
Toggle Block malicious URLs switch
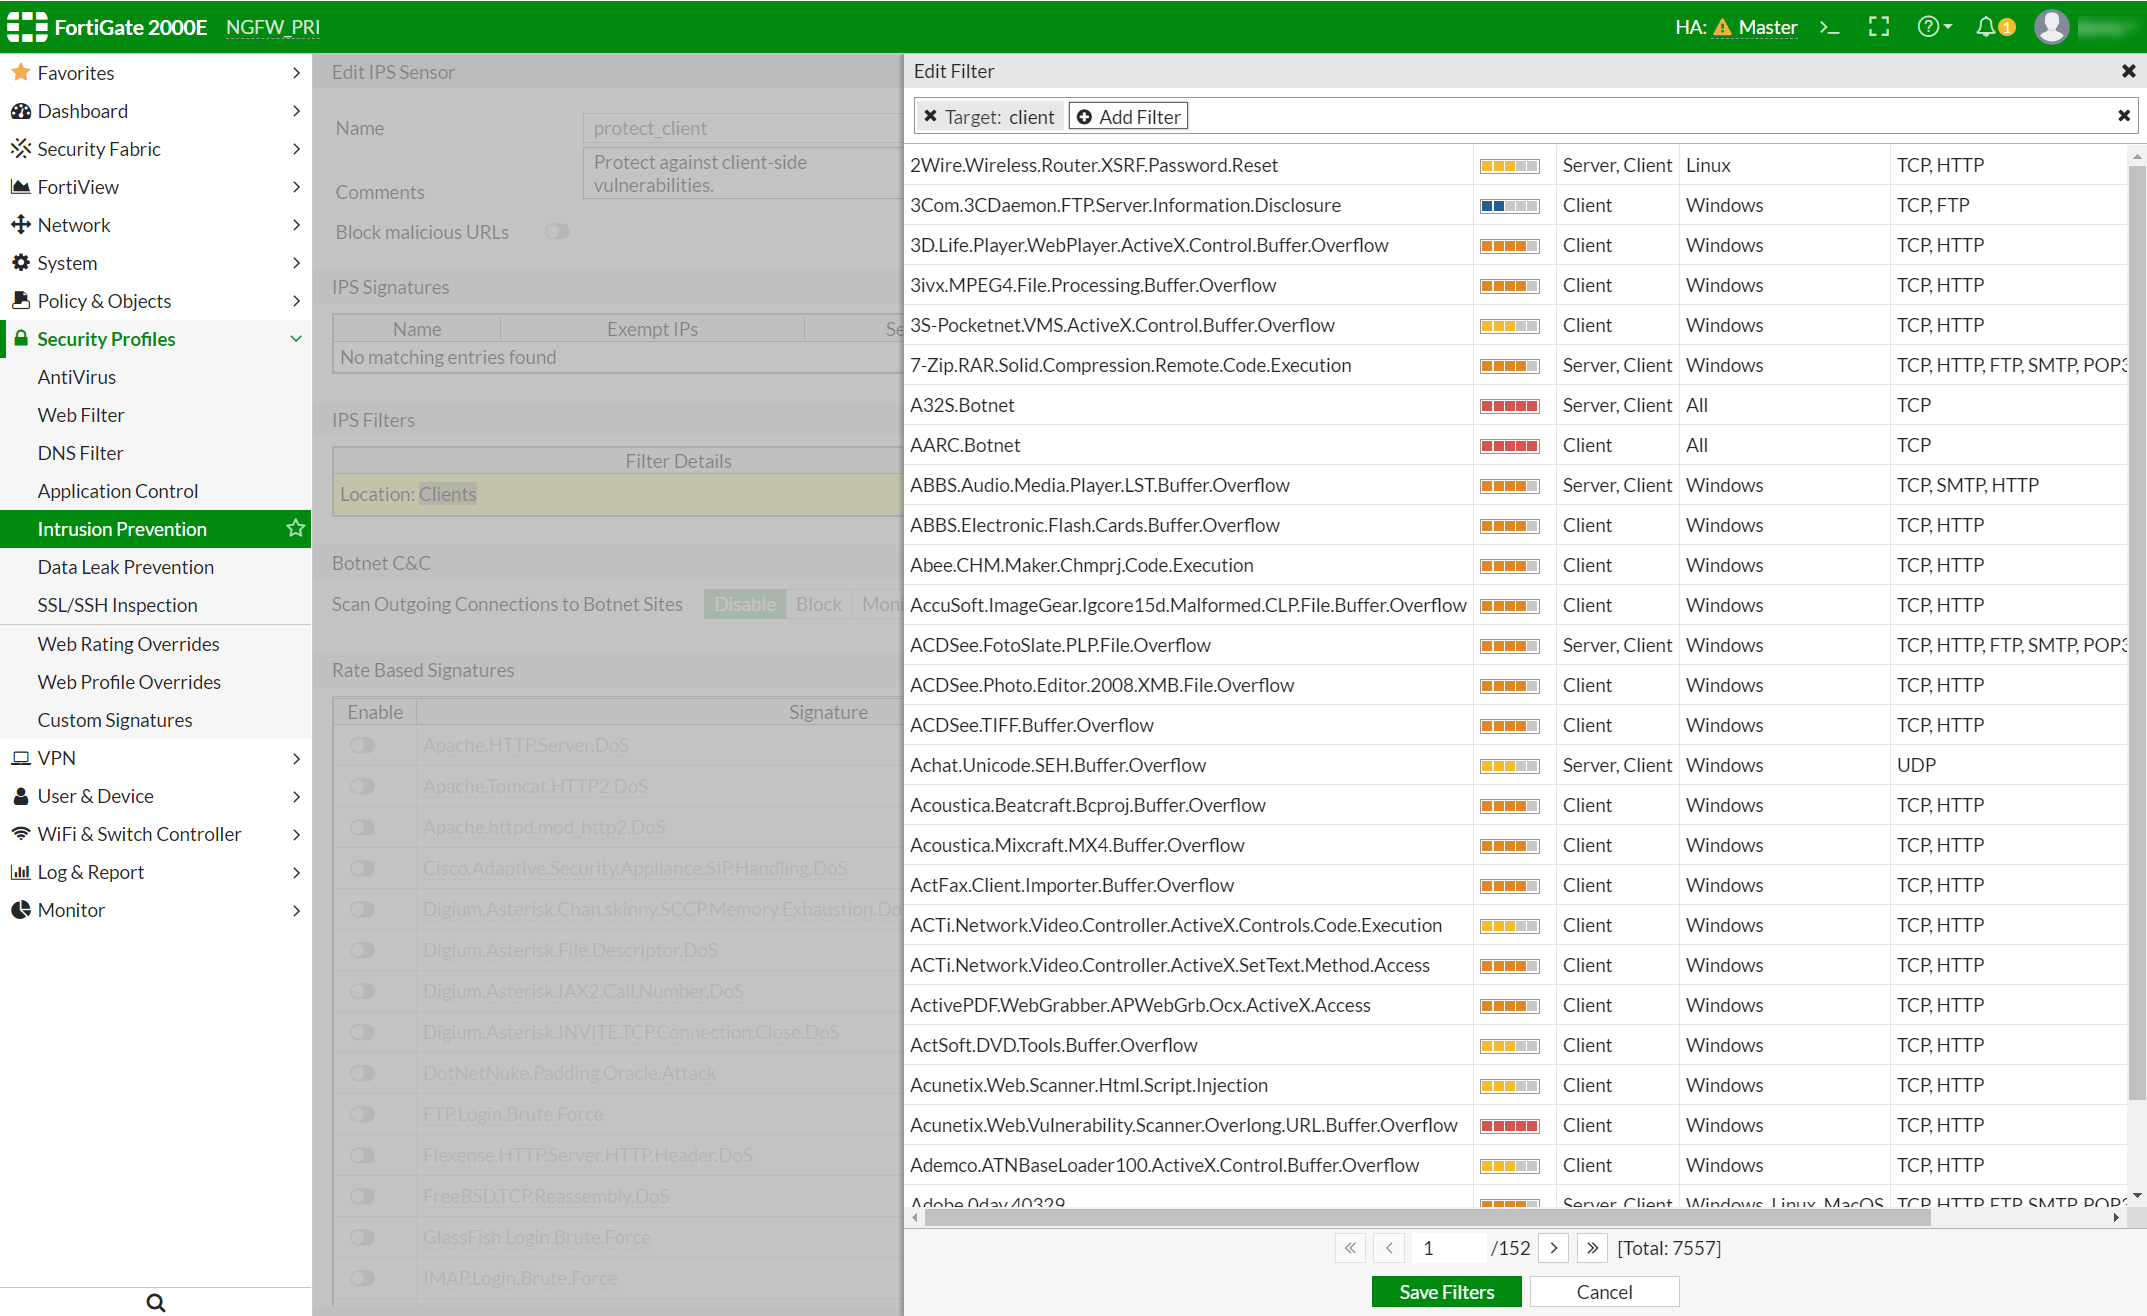[x=557, y=232]
